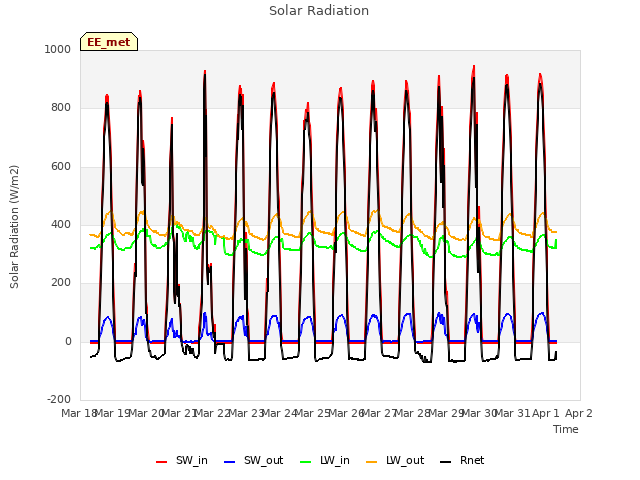Click the 200 y-axis tick label
Image resolution: width=640 pixels, height=480 pixels.
tap(61, 282)
